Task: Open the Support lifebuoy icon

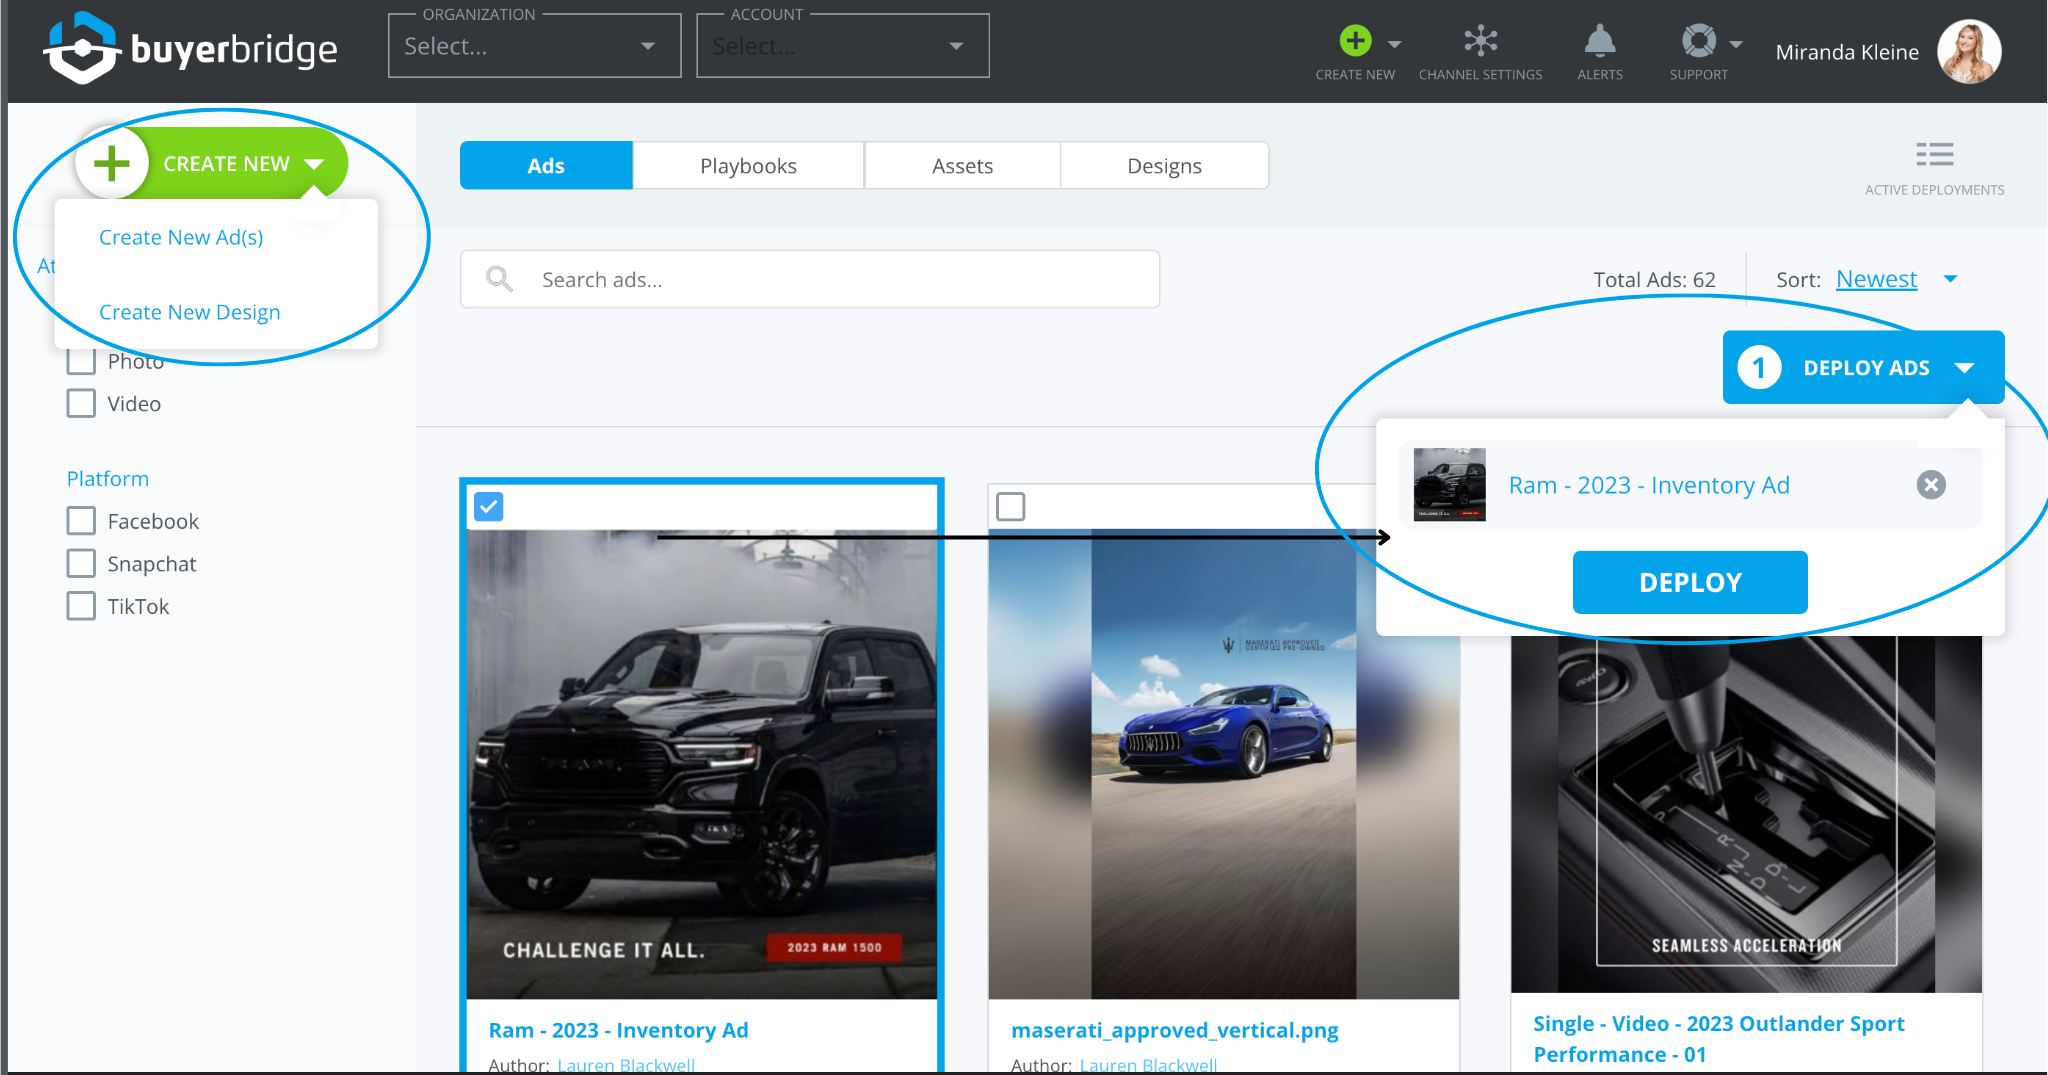Action: click(1698, 41)
